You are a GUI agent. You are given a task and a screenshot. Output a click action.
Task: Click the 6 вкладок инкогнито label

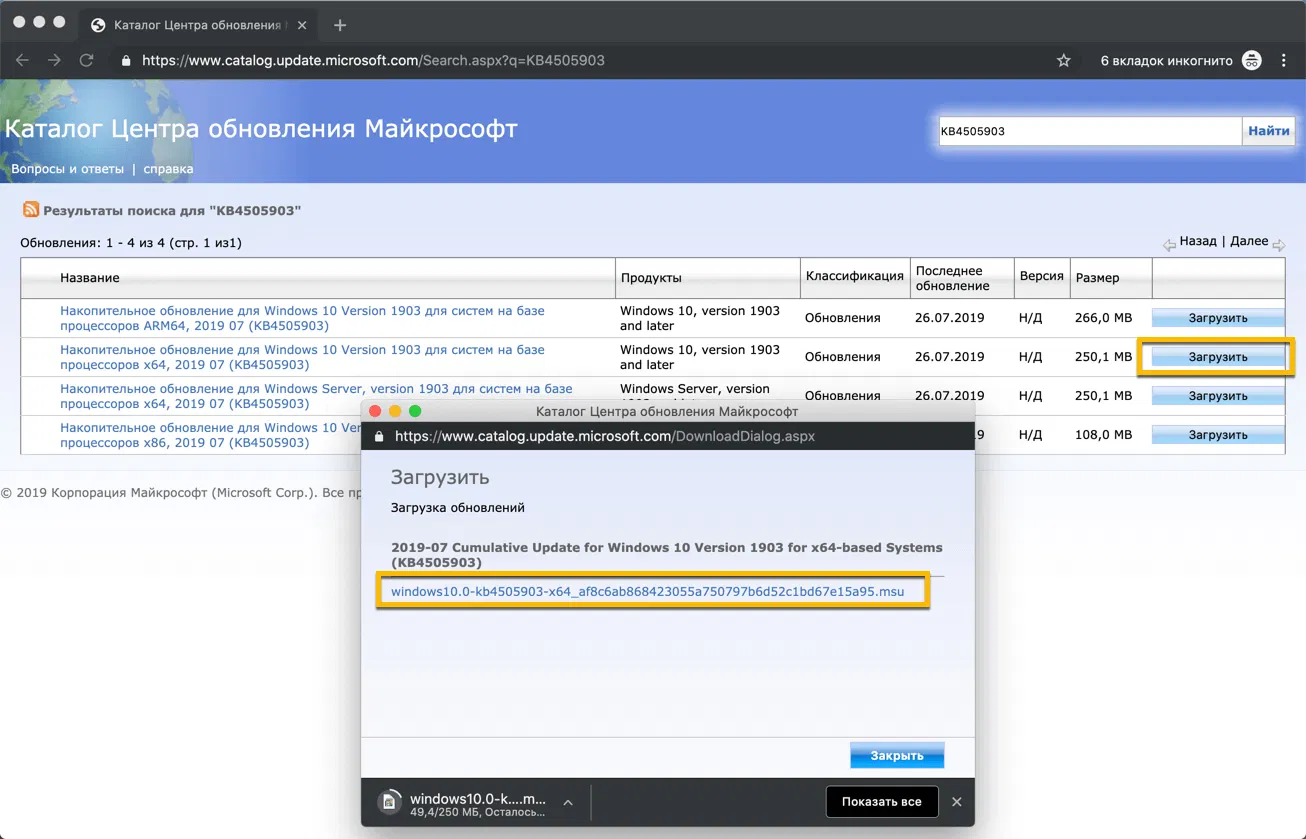coord(1167,60)
